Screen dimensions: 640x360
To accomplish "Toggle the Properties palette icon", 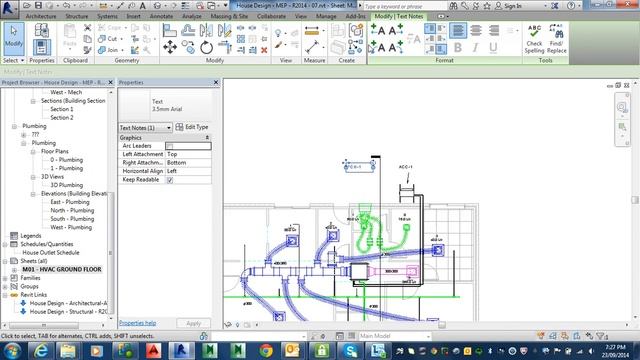I will [x=42, y=47].
